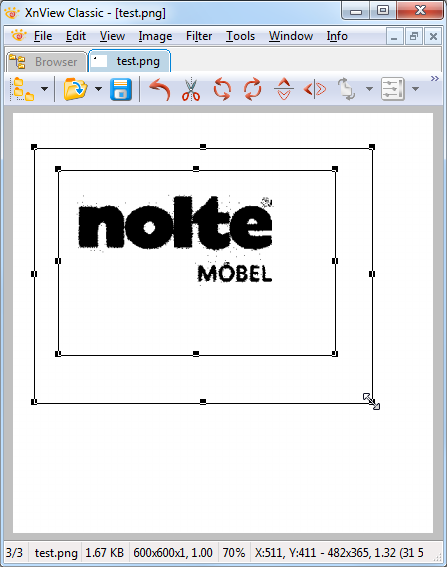Click the 1.67 KB file size
Image resolution: width=447 pixels, height=567 pixels.
click(x=105, y=553)
